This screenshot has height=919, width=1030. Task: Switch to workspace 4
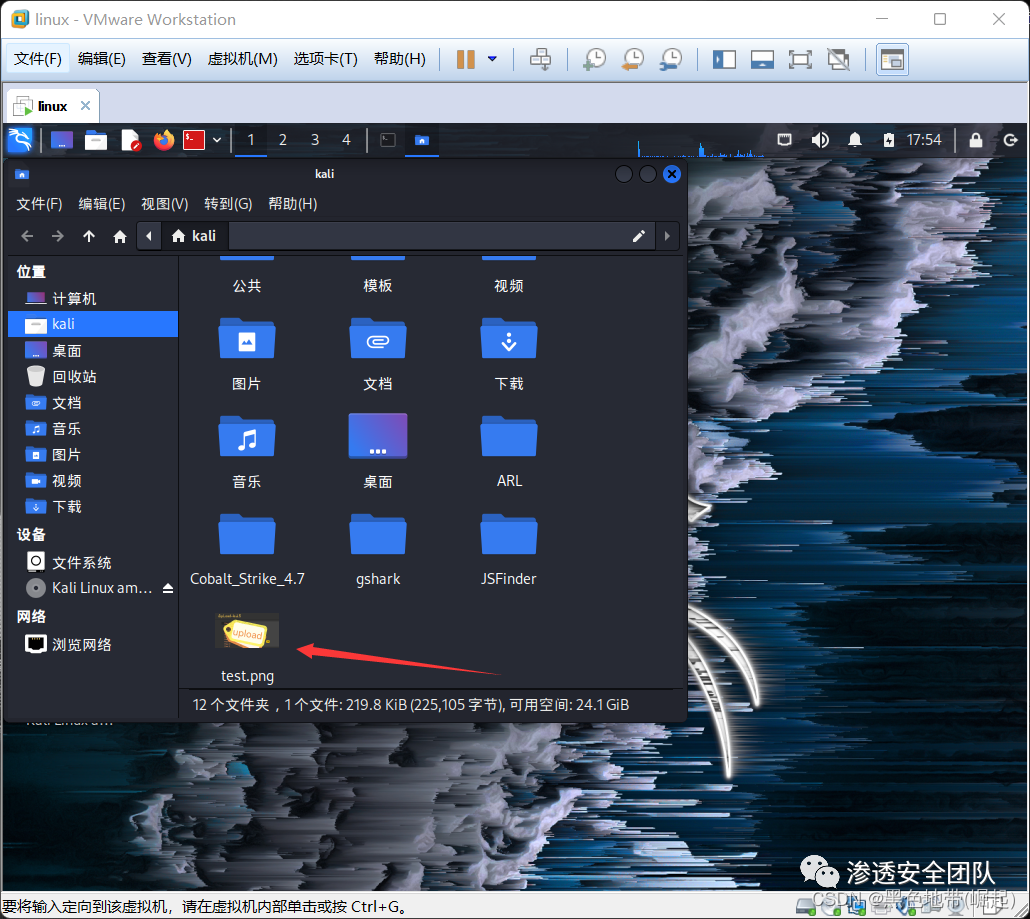click(346, 140)
